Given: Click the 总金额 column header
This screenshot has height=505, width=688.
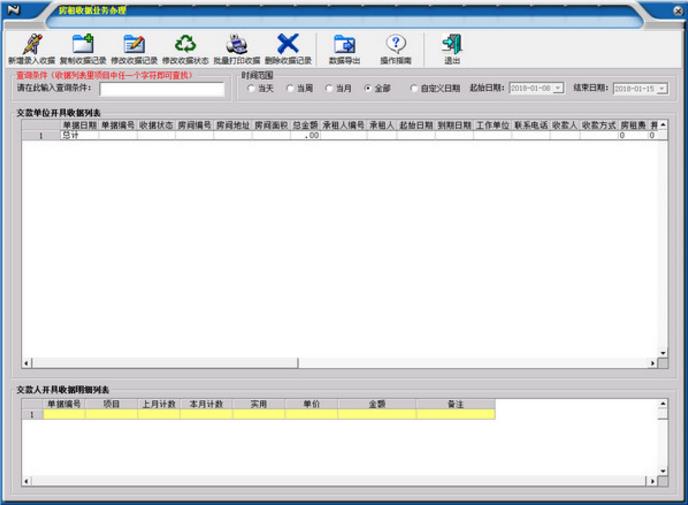Looking at the screenshot, I should point(305,125).
